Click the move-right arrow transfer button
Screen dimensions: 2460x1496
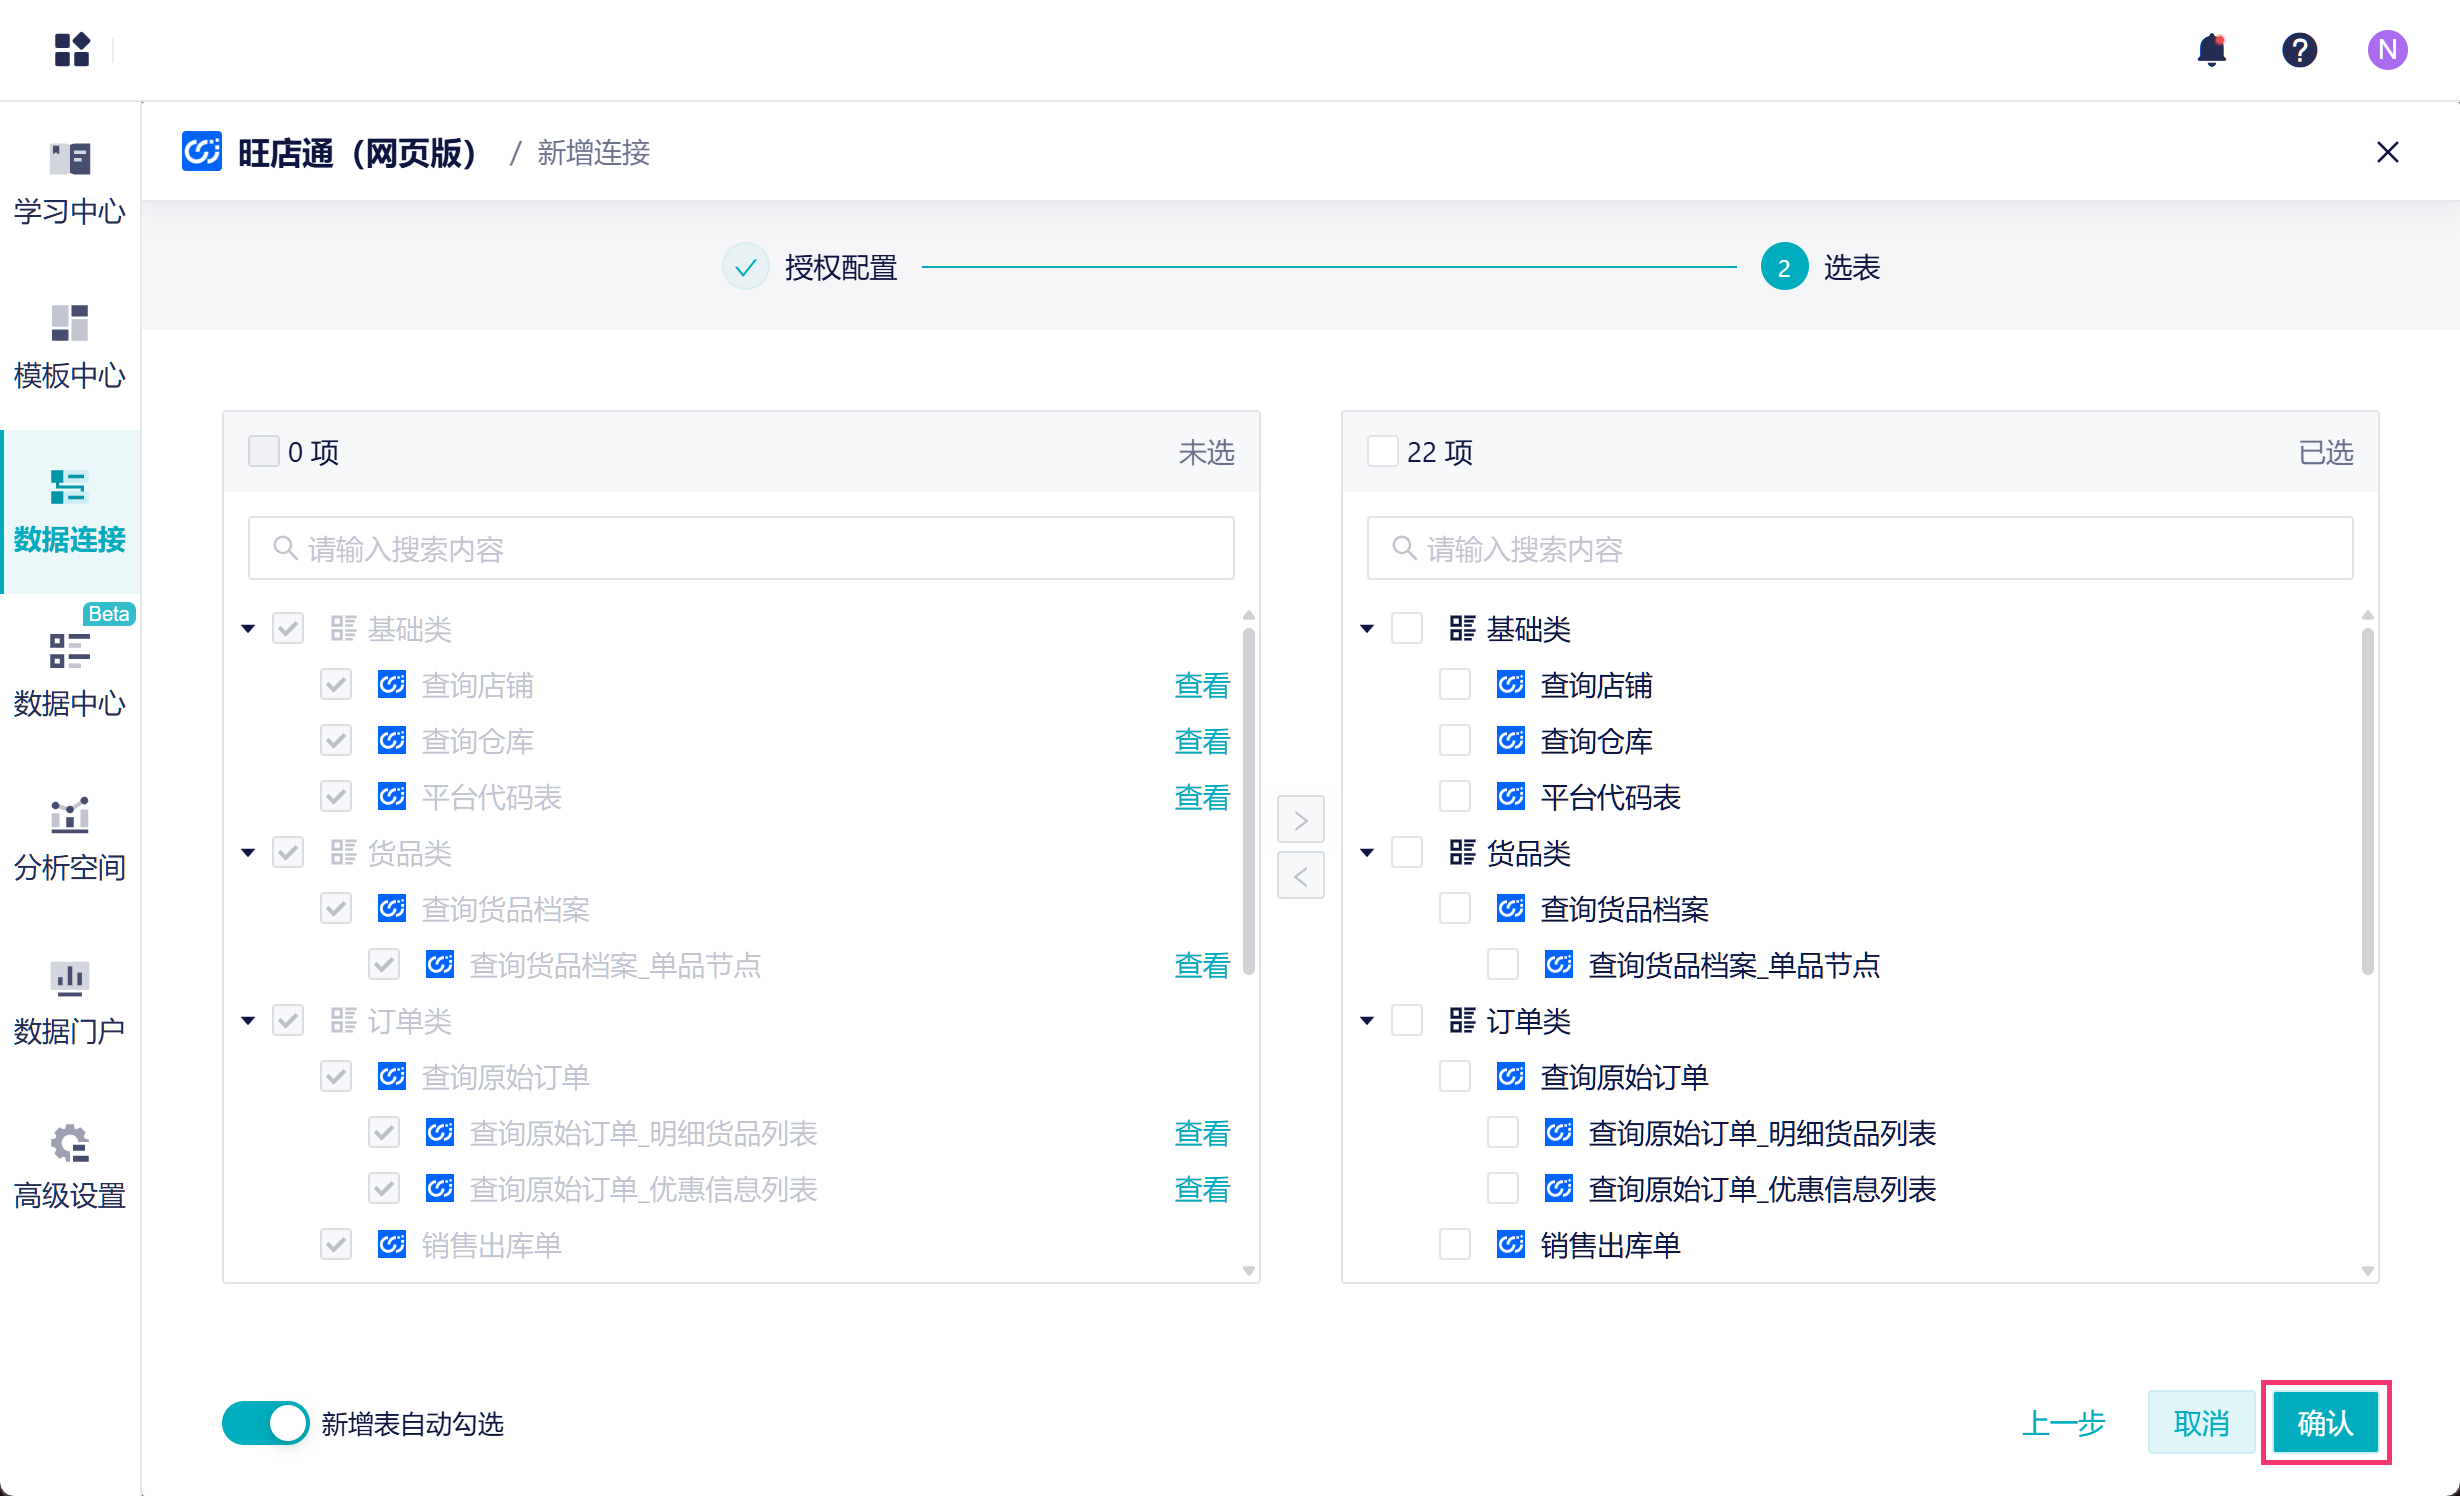click(1300, 820)
